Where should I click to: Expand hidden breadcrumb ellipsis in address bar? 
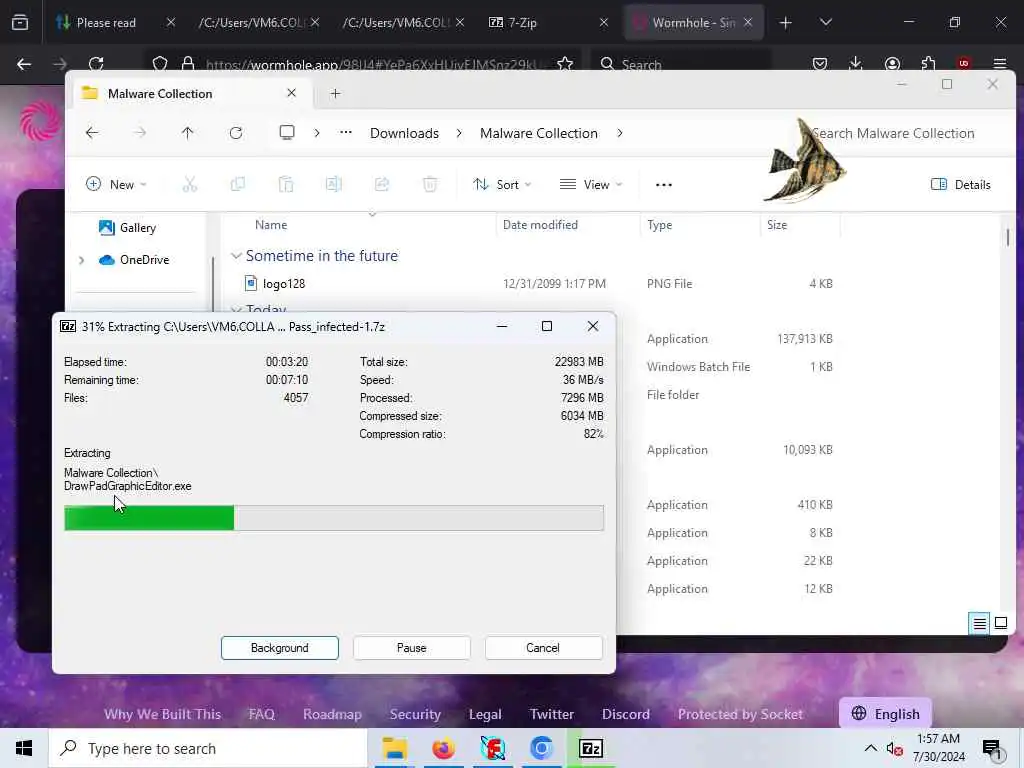(345, 133)
